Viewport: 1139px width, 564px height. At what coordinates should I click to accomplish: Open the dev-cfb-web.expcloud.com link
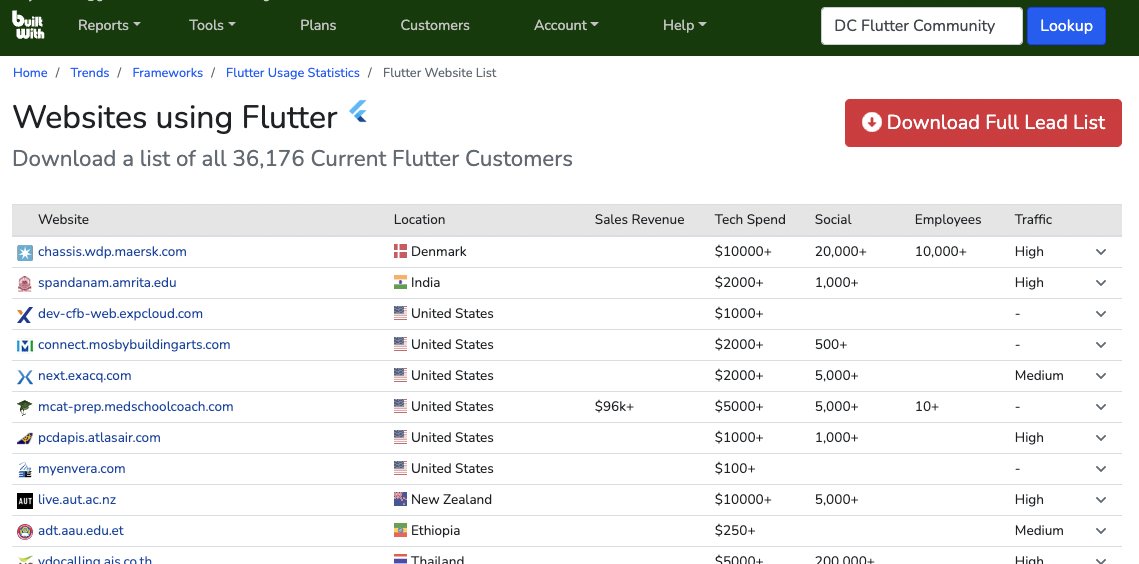tap(120, 314)
